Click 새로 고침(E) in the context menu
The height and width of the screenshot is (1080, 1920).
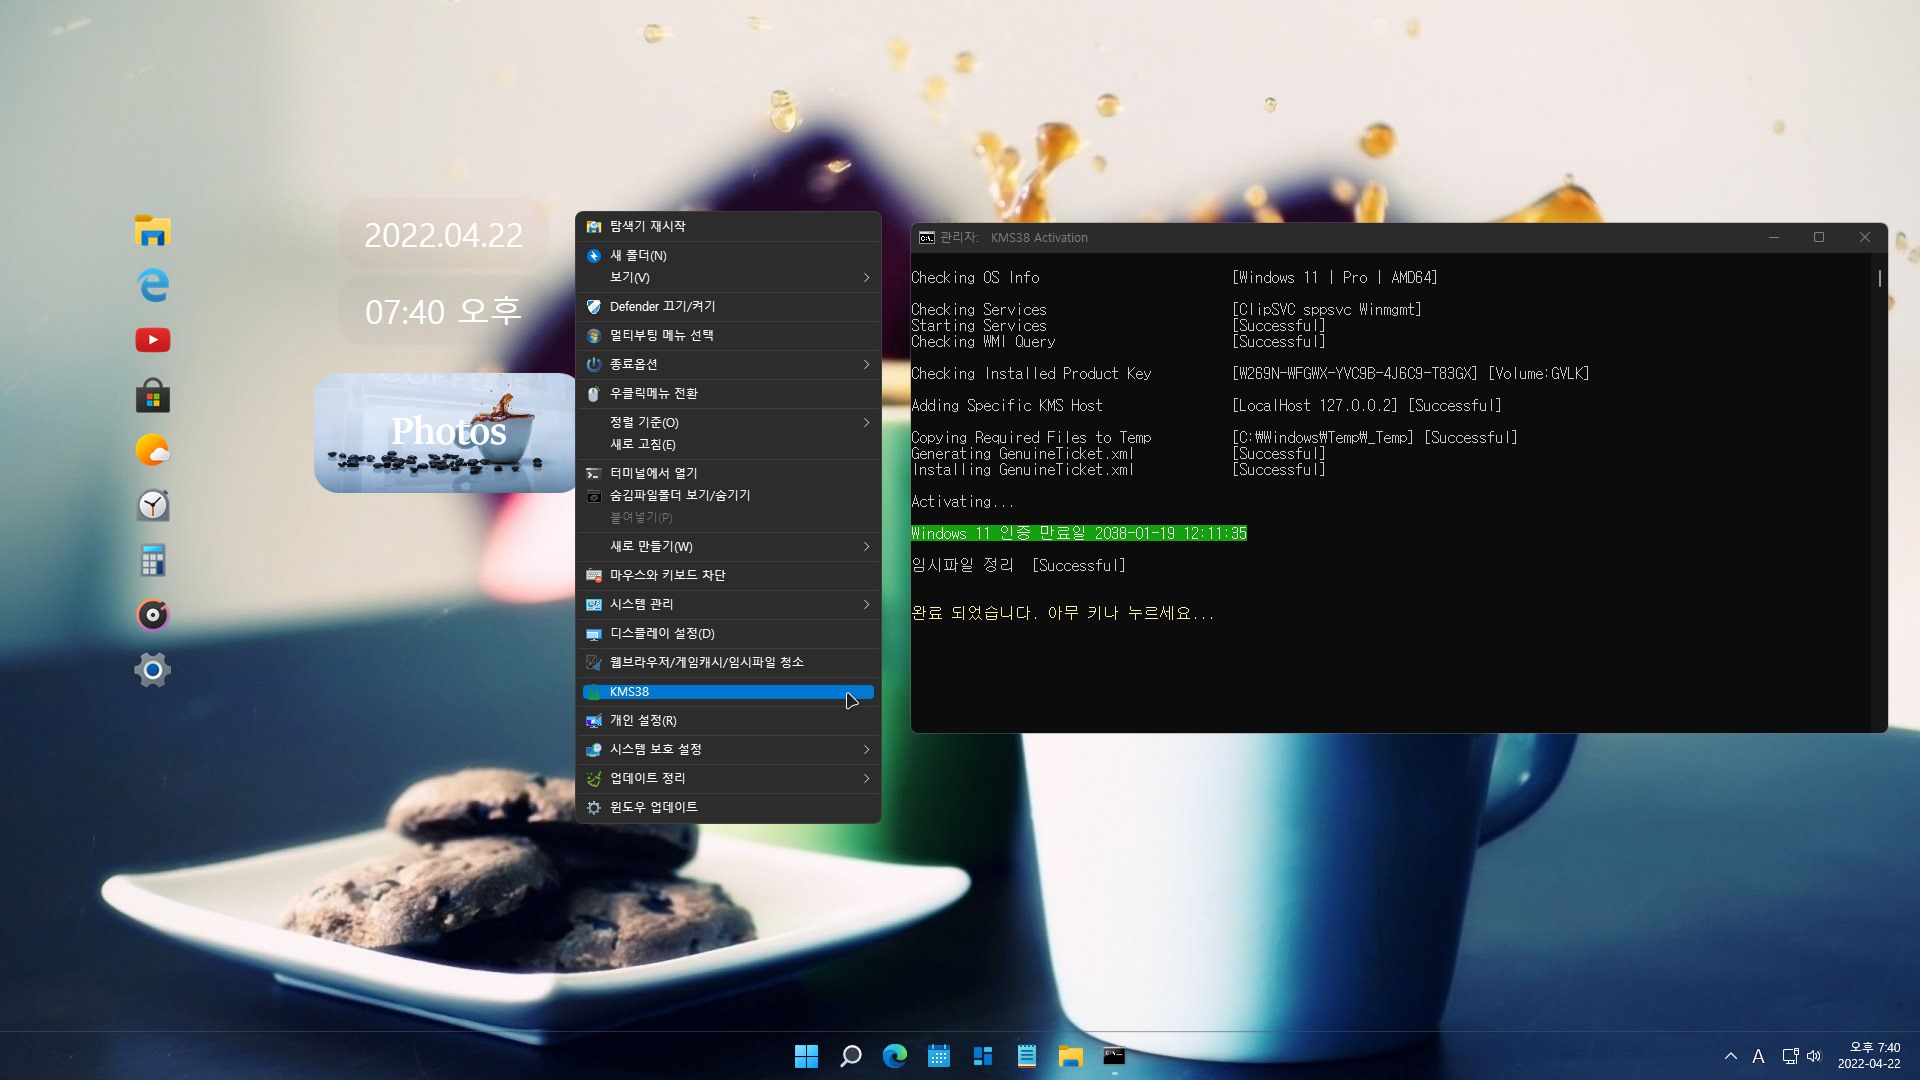pyautogui.click(x=729, y=445)
